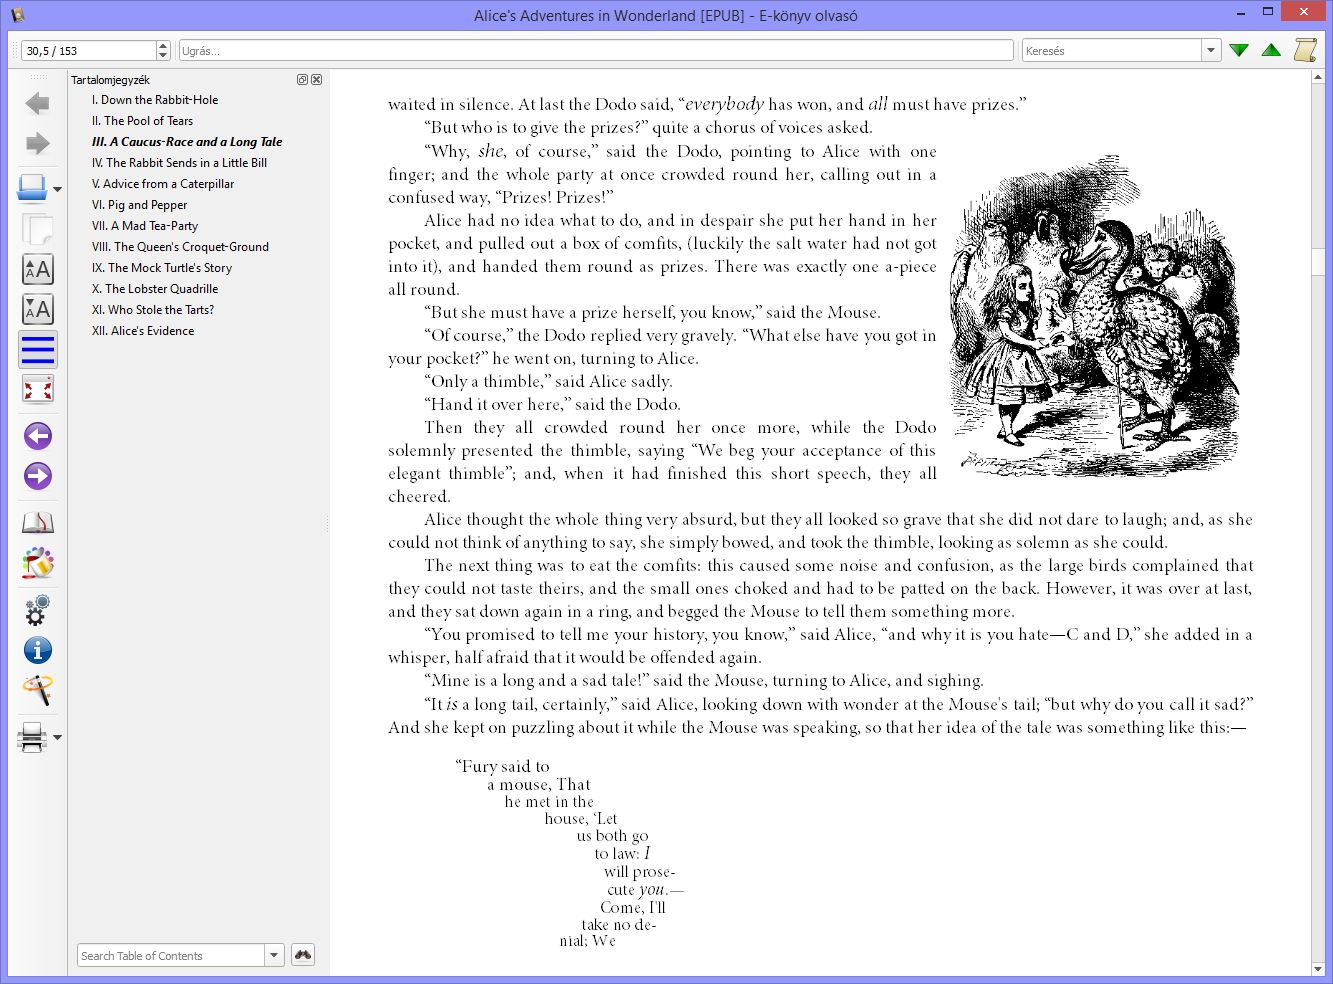Select VIII. The Queen's Croquet-Ground
This screenshot has width=1333, height=984.
tap(180, 247)
